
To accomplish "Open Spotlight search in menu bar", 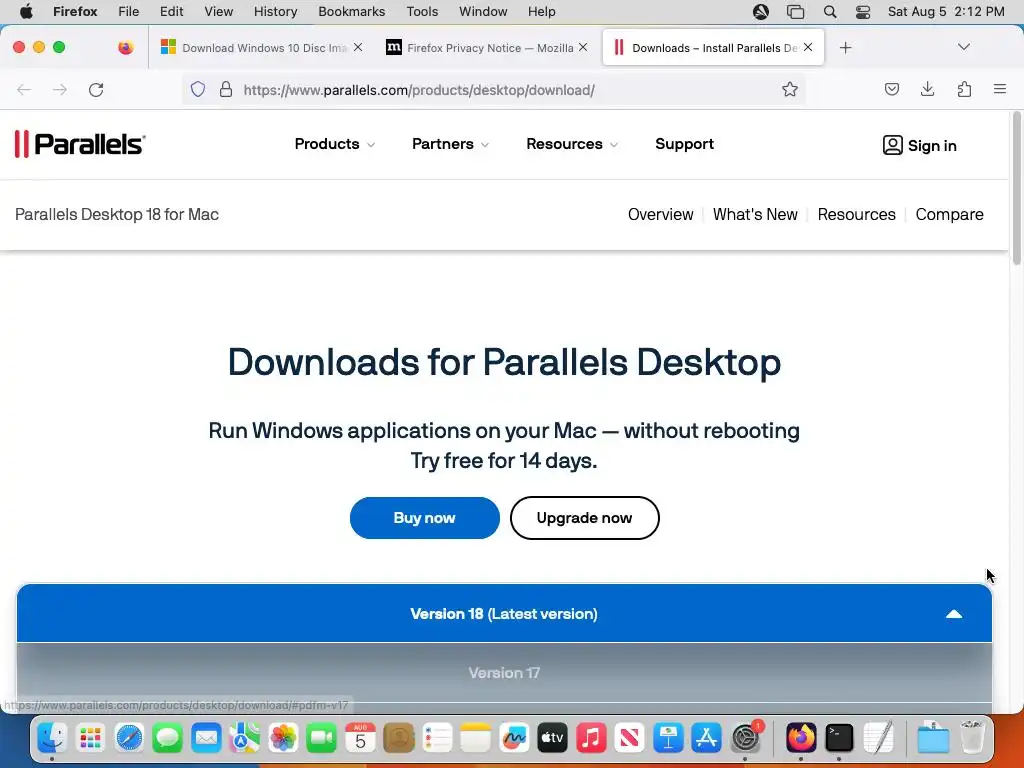I will (x=829, y=12).
